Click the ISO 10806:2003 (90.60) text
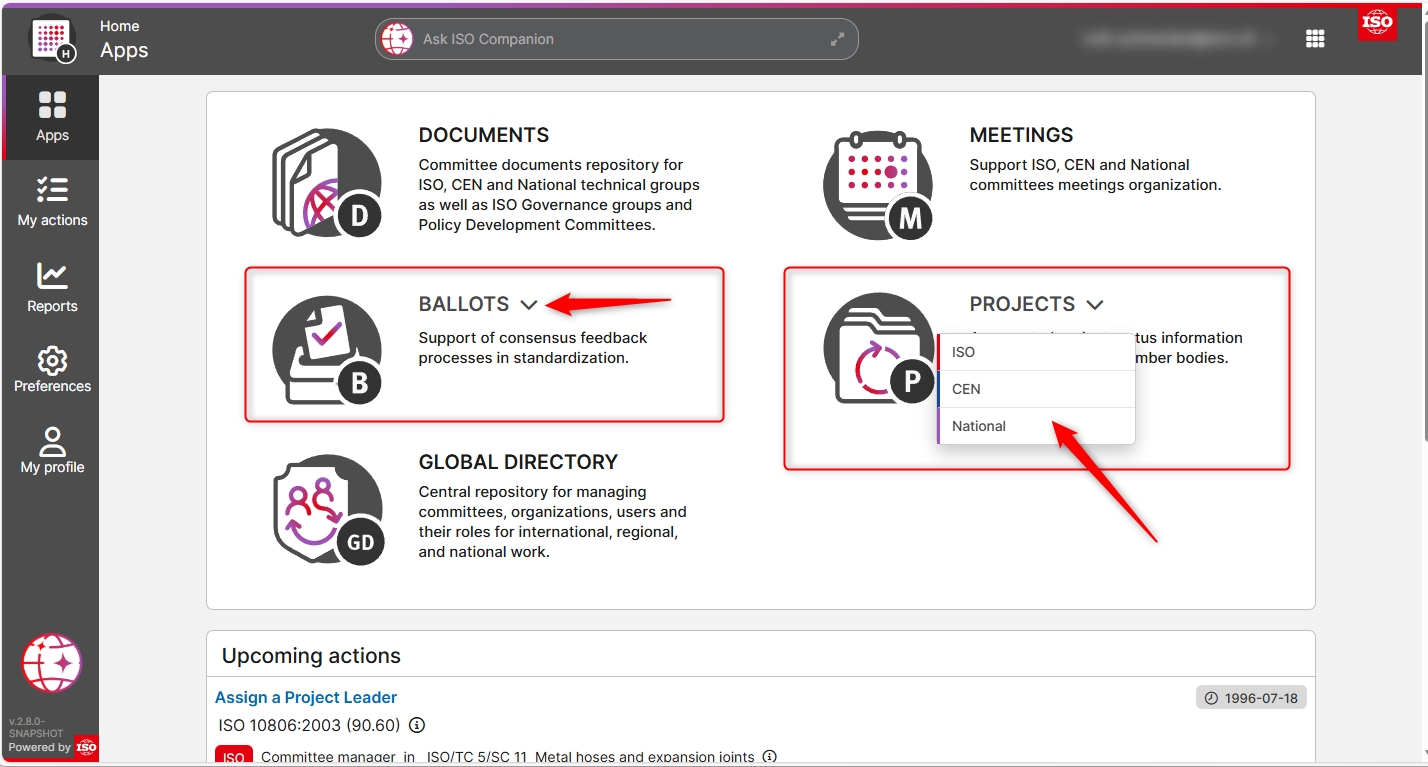 pos(309,725)
